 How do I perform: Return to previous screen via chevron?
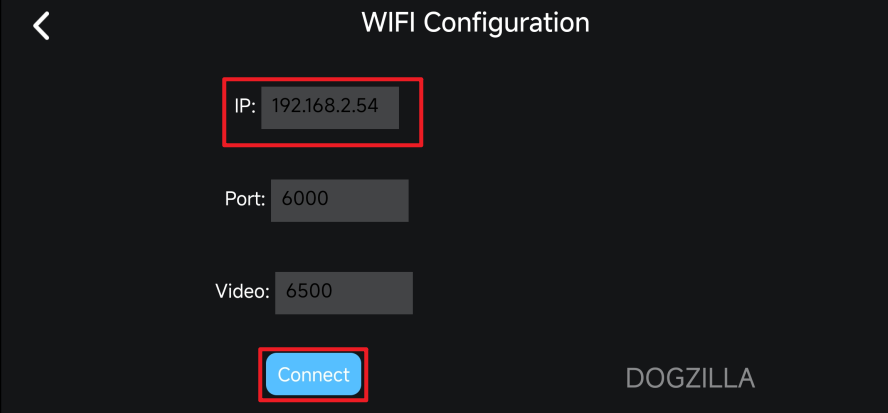41,26
